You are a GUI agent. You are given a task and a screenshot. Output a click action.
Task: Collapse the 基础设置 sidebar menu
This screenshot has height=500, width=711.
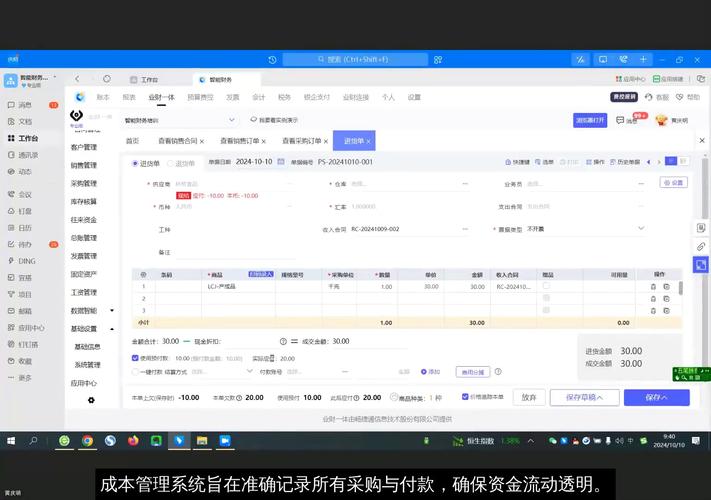click(x=112, y=329)
